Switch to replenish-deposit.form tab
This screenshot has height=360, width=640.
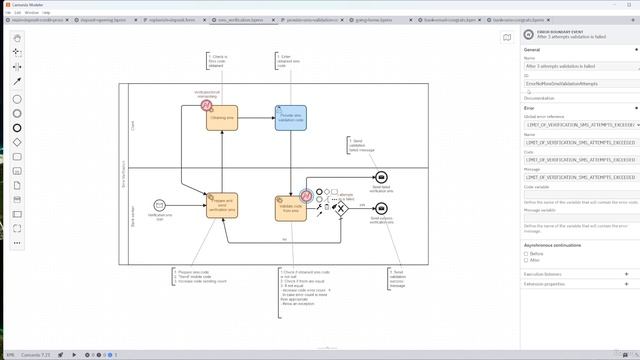[x=172, y=20]
